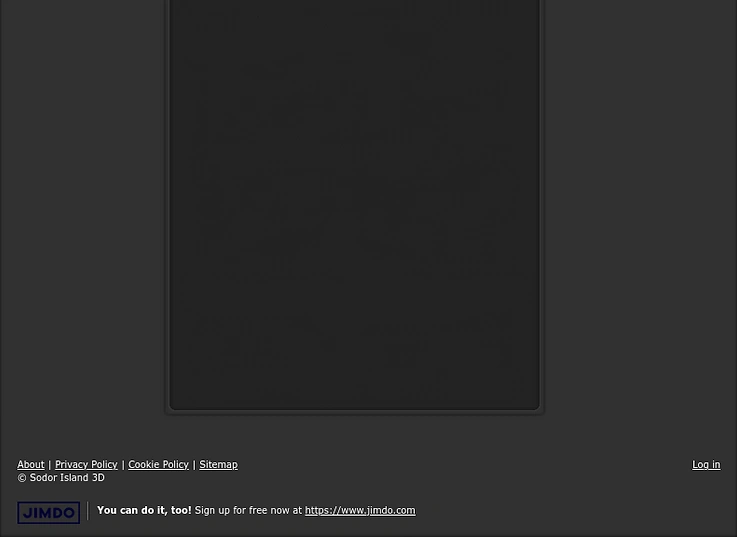737x537 pixels.
Task: Click the copyright © symbol
Action: tap(22, 478)
